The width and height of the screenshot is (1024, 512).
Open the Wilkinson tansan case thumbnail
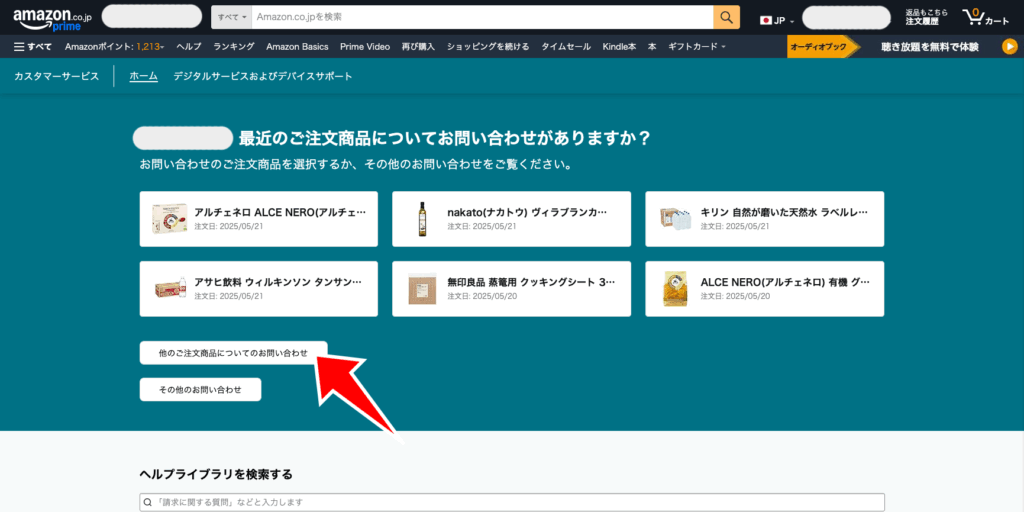point(170,289)
